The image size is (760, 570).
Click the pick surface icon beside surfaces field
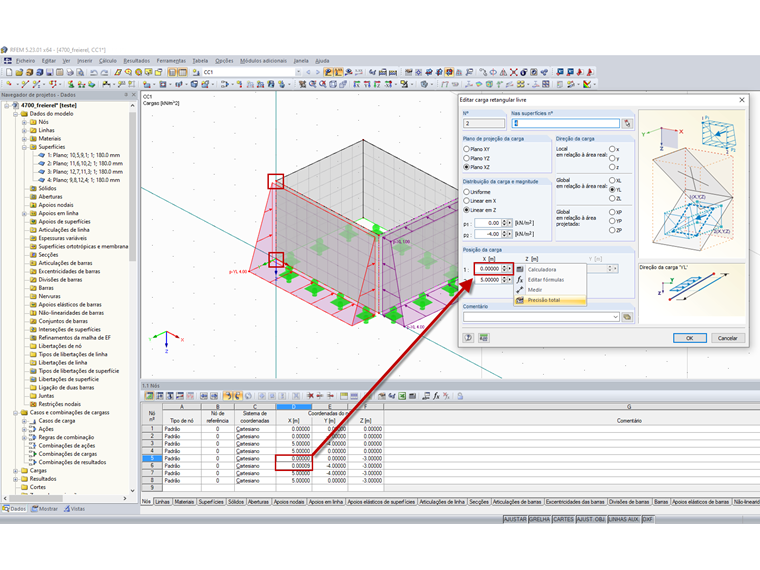tap(628, 124)
